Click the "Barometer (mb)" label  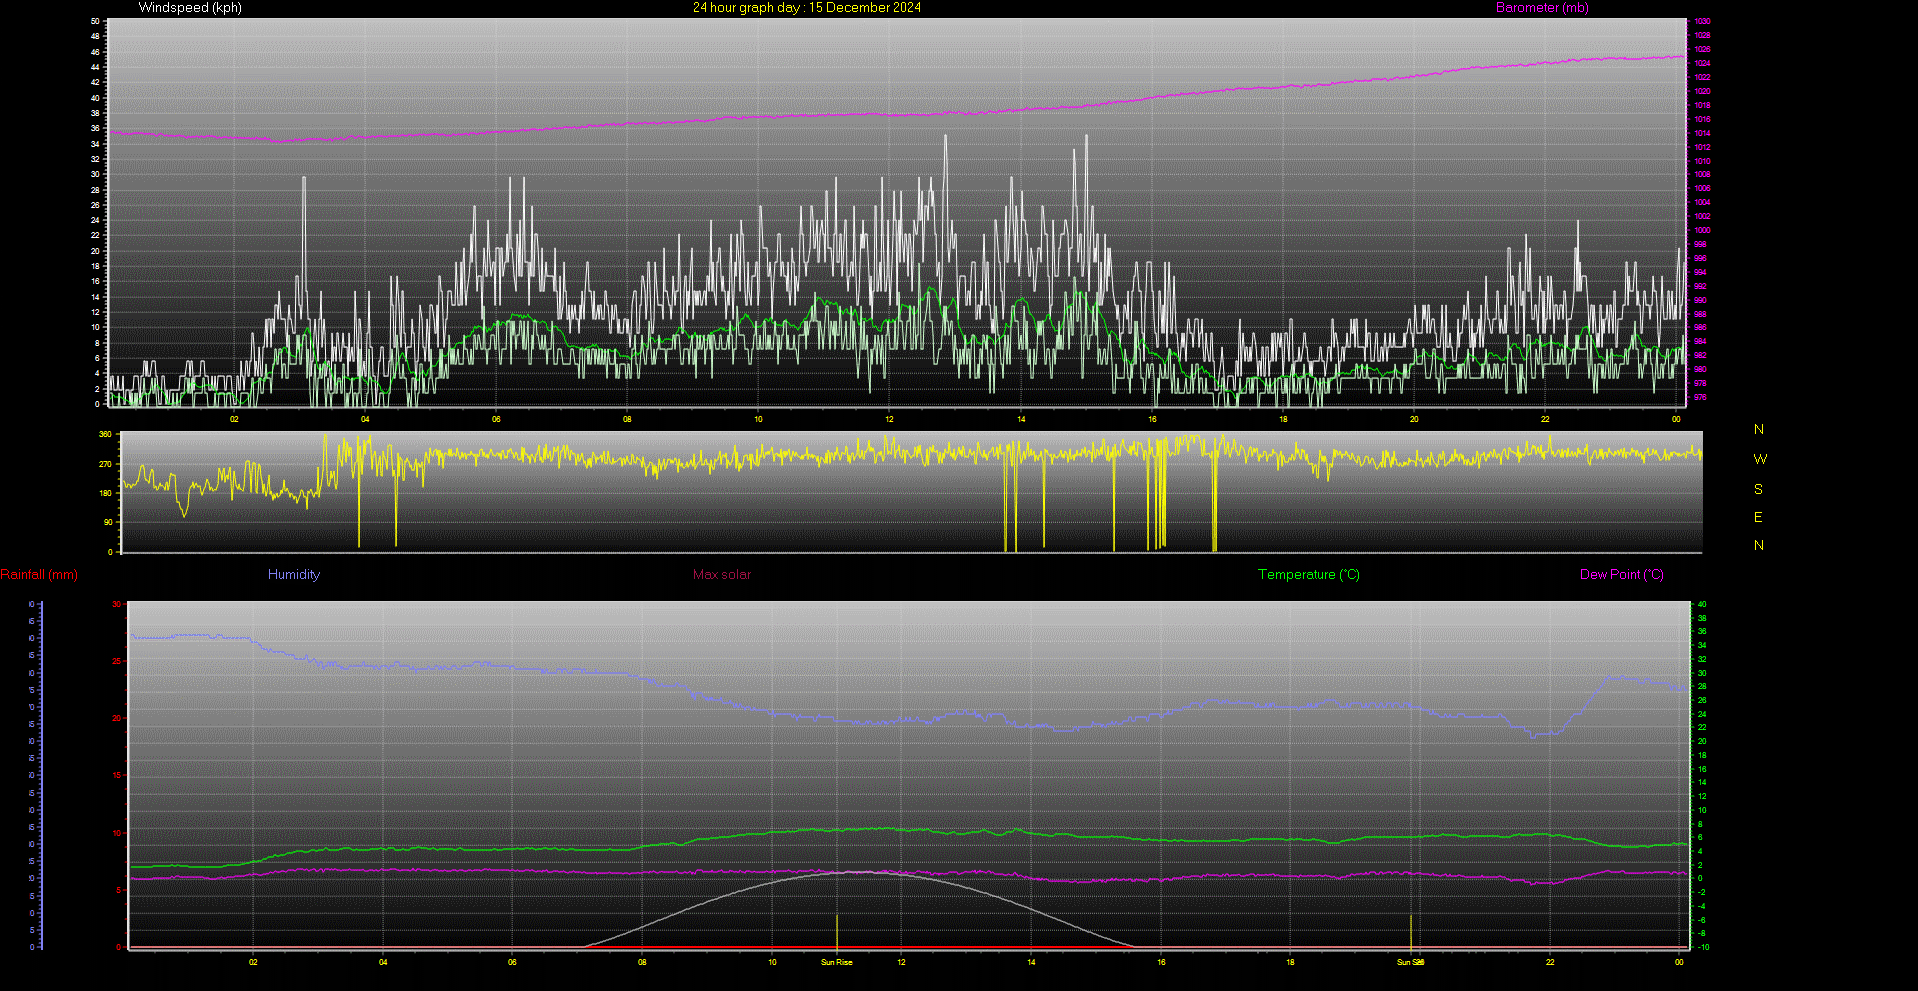pyautogui.click(x=1542, y=8)
